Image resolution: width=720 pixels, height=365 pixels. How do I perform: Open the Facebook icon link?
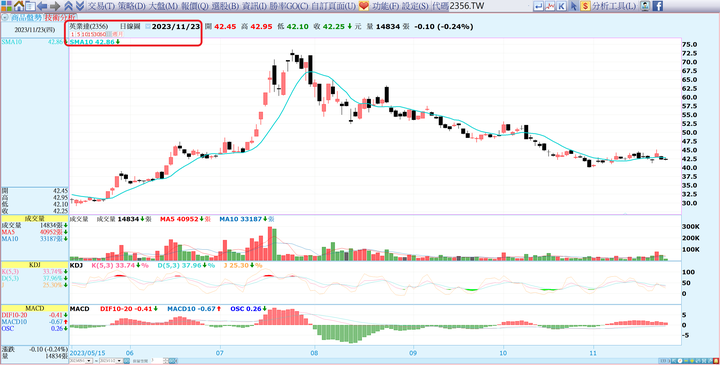[x=658, y=6]
